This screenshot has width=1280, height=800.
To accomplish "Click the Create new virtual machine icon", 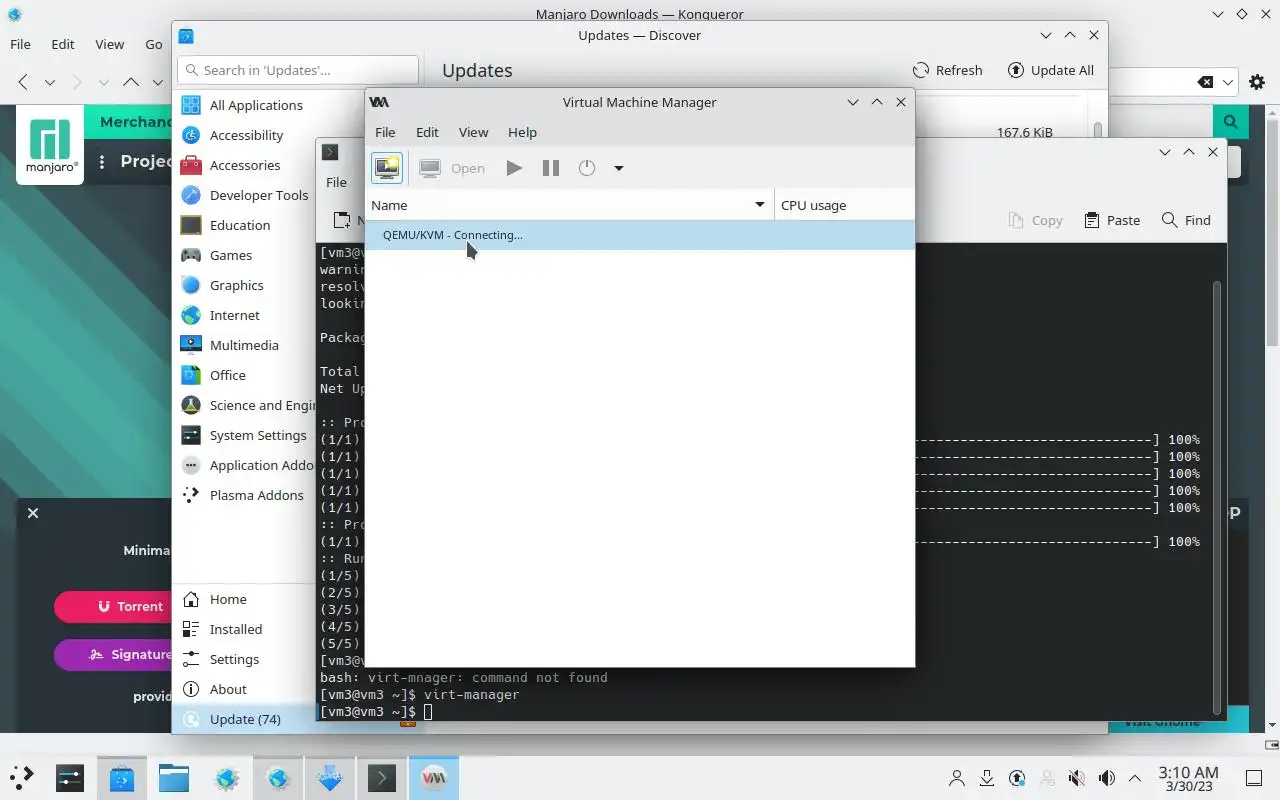I will (x=387, y=168).
